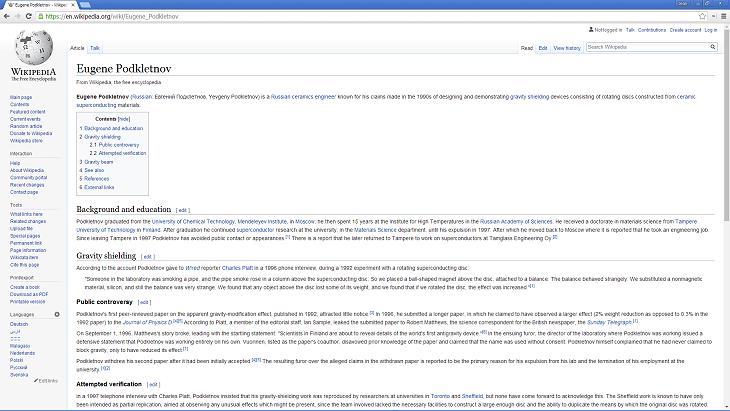730x411 pixels.
Task: Open Special pages link
Action: (x=25, y=236)
